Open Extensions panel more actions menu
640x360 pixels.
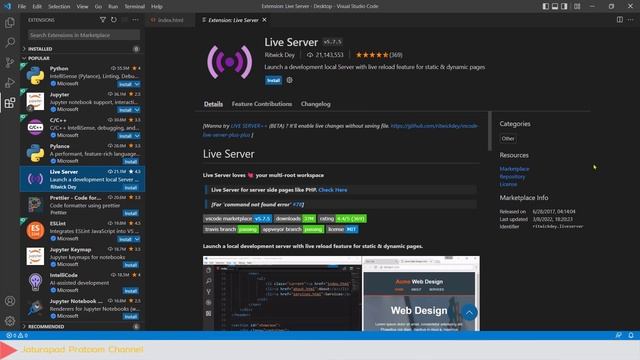pyautogui.click(x=136, y=20)
